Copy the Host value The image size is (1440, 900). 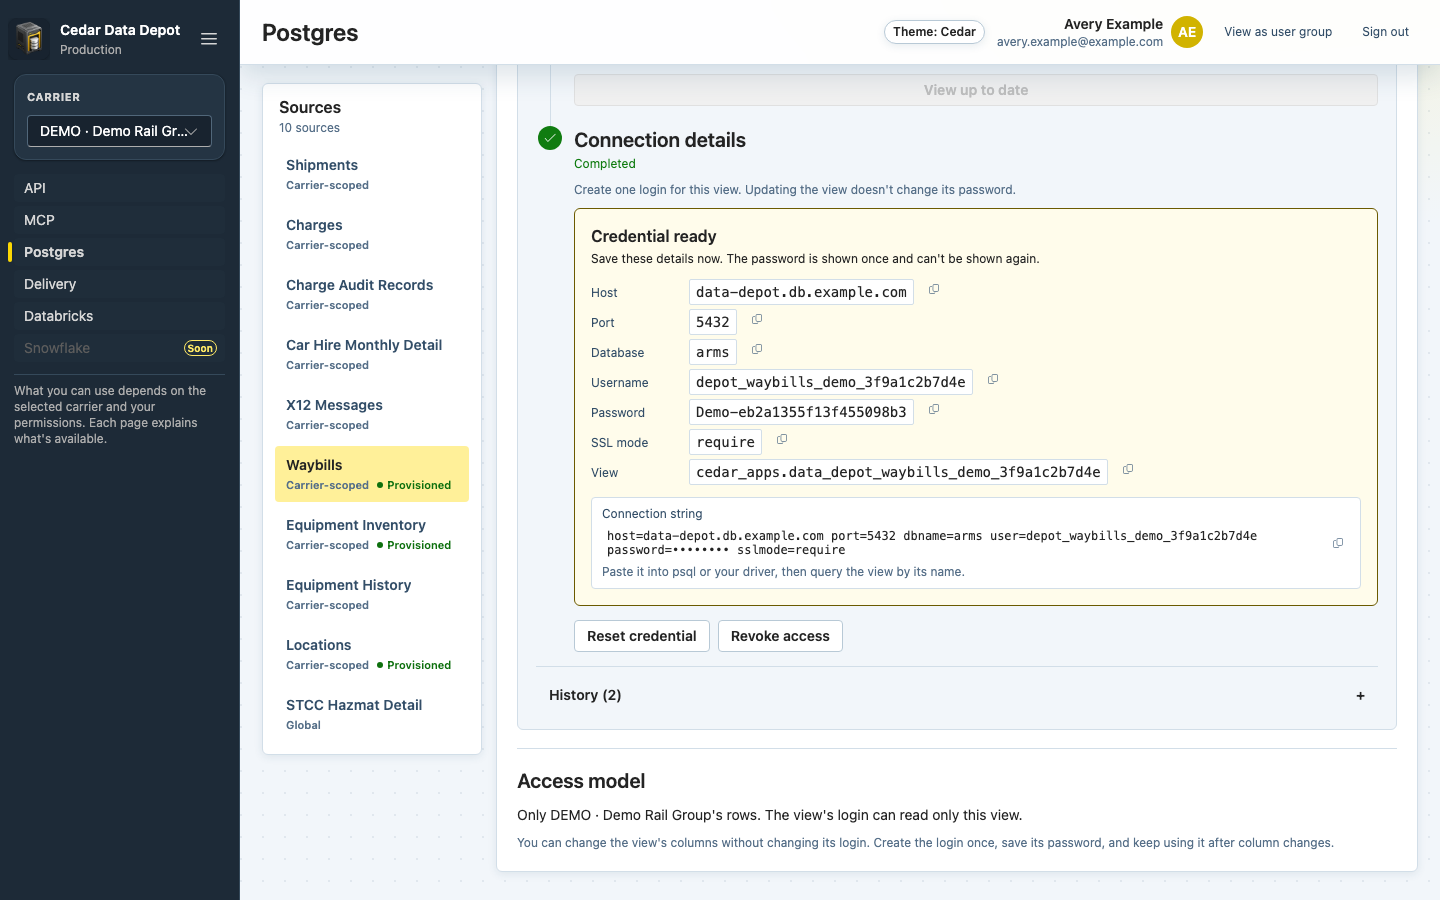pyautogui.click(x=934, y=290)
